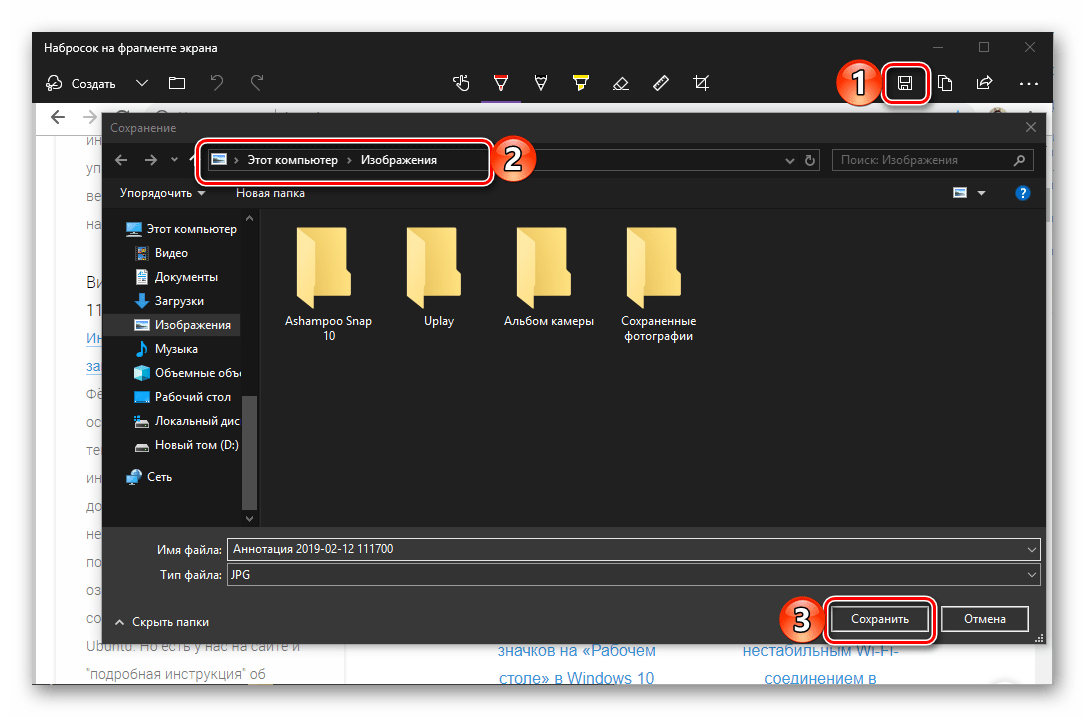Select the pencil tool
1086x717 pixels.
tap(540, 83)
